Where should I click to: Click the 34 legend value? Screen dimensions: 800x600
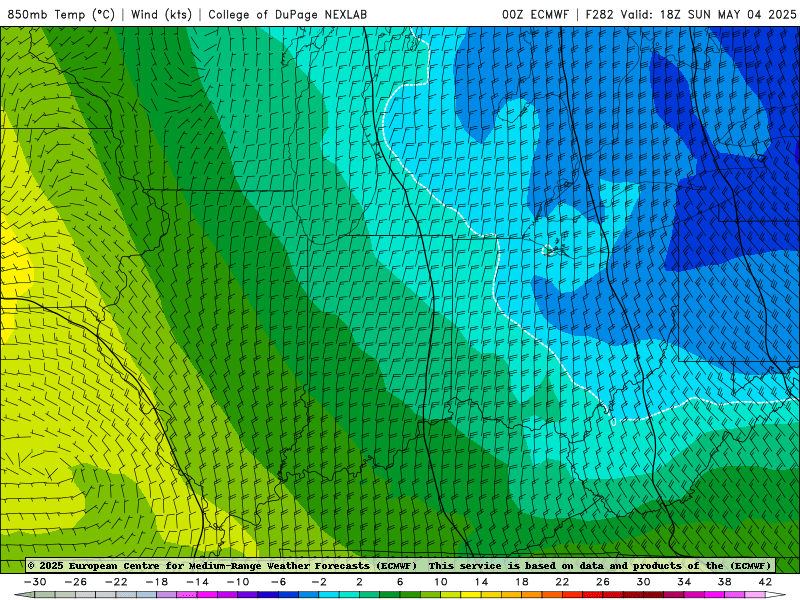[x=684, y=582]
